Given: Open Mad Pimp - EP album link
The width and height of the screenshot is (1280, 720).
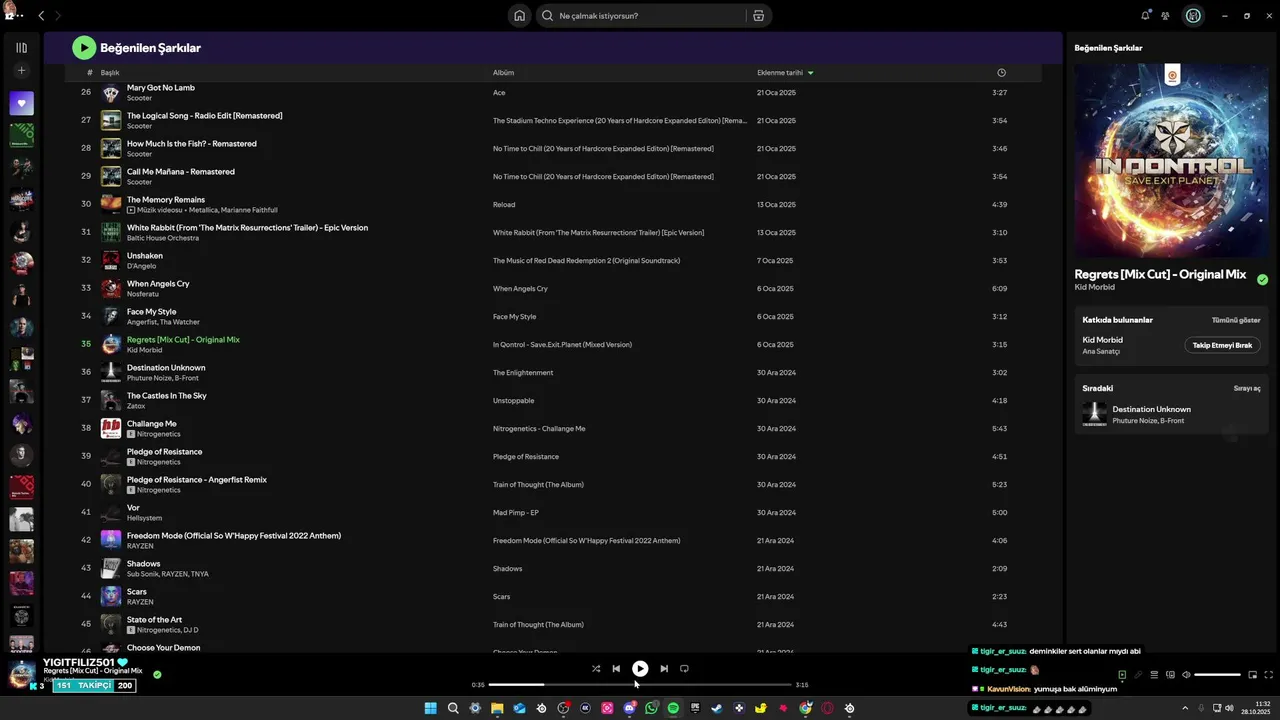Looking at the screenshot, I should [x=516, y=513].
